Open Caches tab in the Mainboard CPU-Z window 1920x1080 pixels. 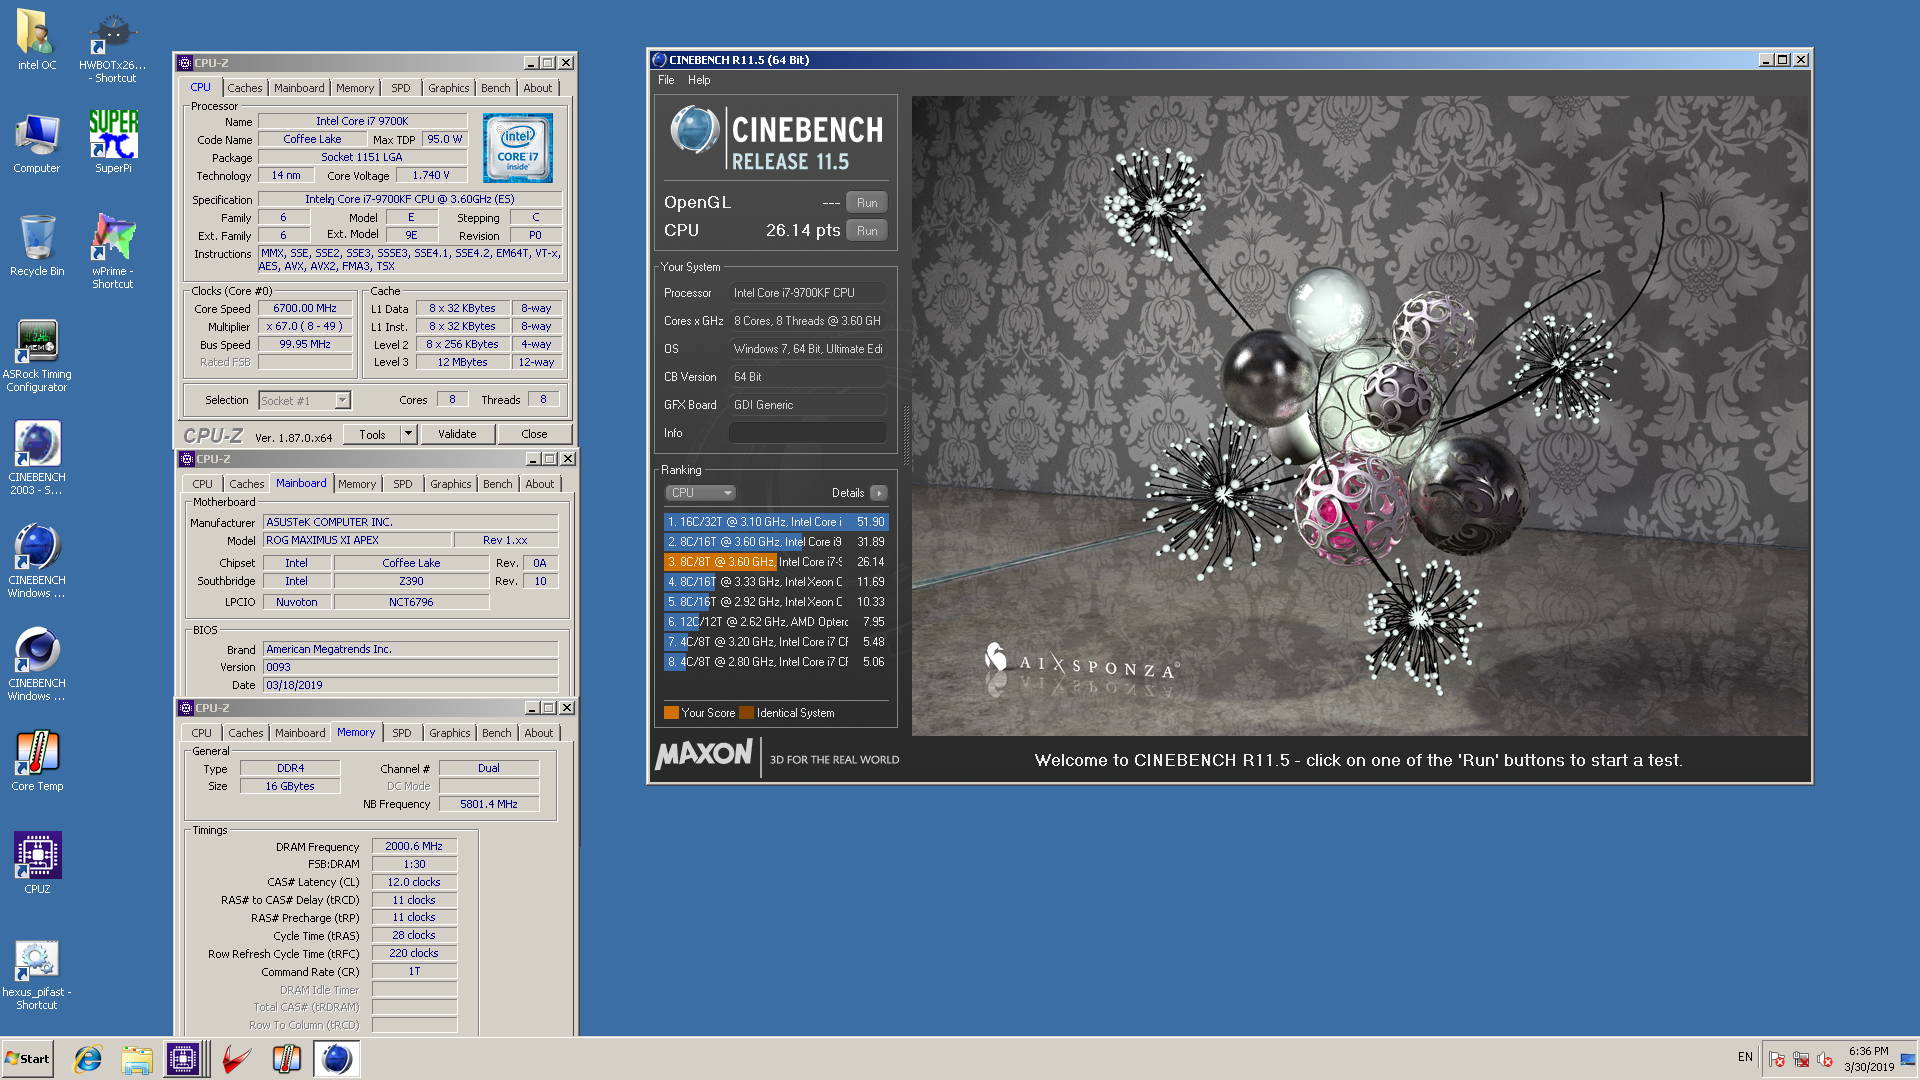[246, 484]
